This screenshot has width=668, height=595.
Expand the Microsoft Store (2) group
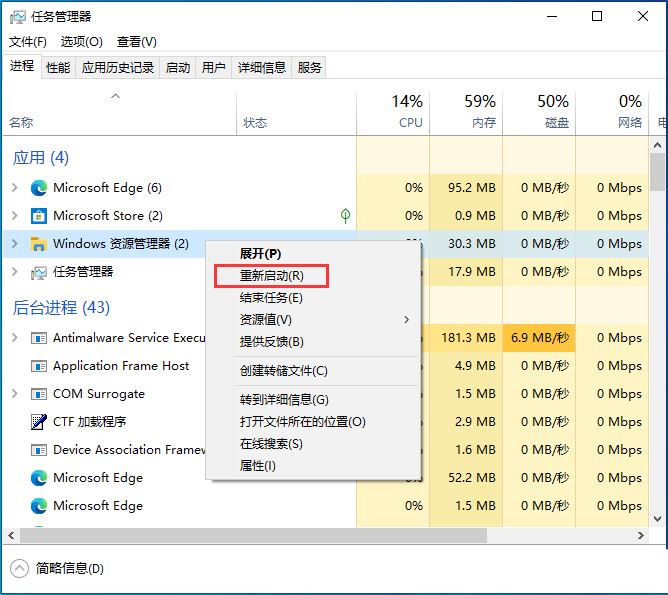pos(15,216)
